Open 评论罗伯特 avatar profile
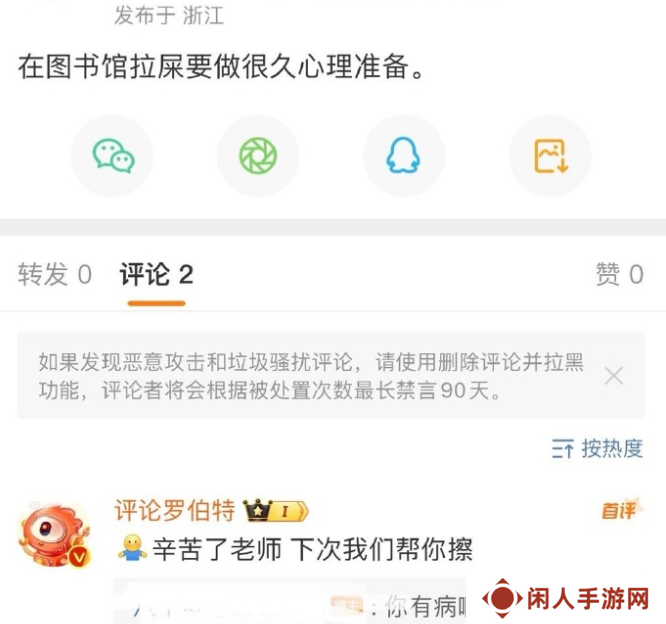666x624 pixels. (54, 535)
